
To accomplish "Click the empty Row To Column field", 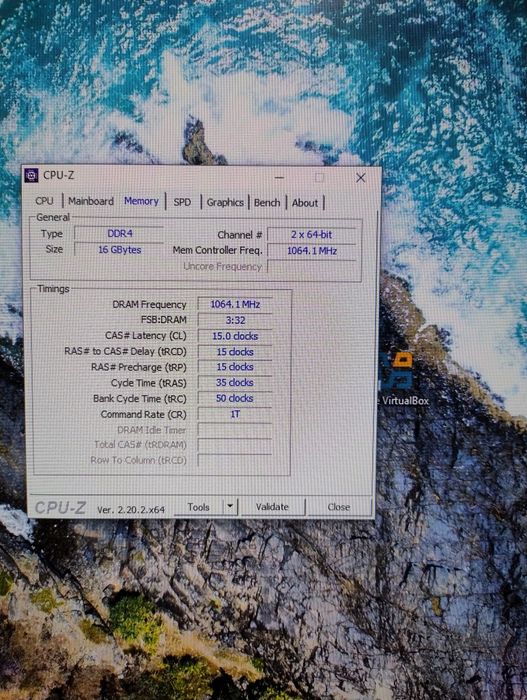I will click(x=235, y=460).
